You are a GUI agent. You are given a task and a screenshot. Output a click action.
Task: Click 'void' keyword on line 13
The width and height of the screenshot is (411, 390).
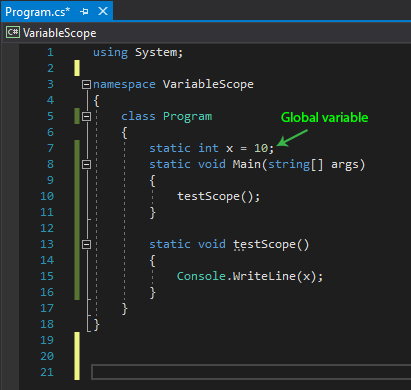pyautogui.click(x=212, y=244)
